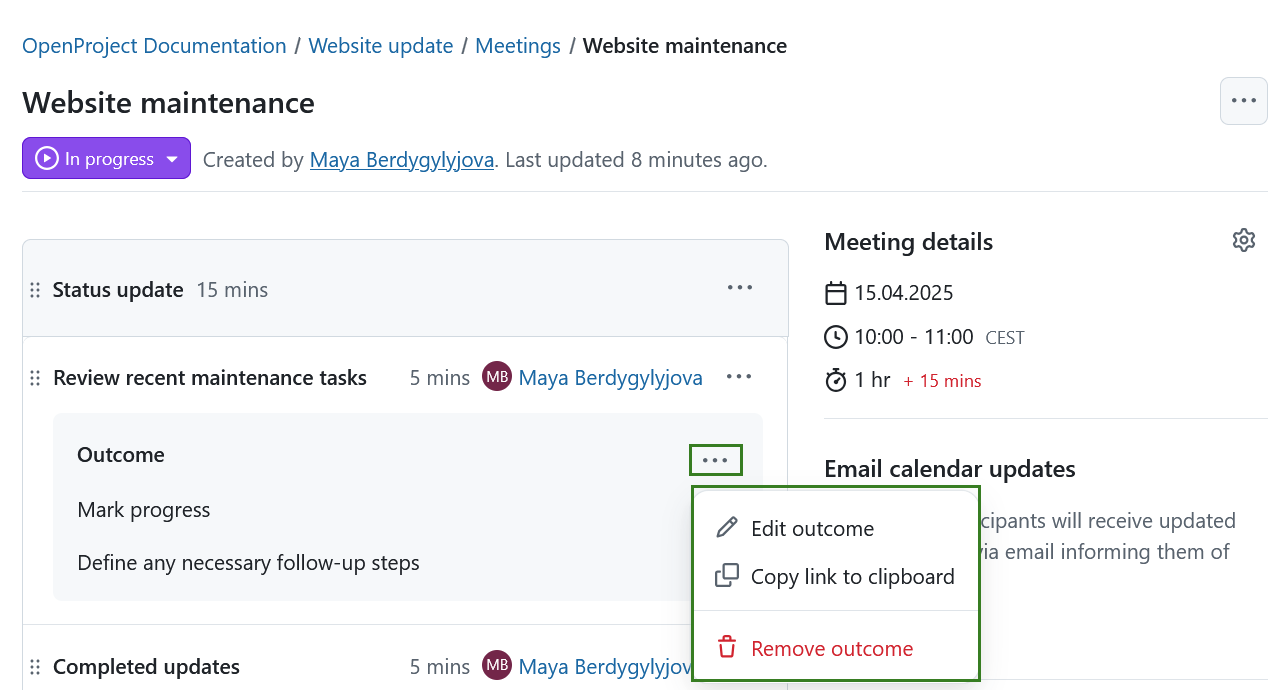
Task: Open the Meeting details settings gear
Action: tap(1243, 240)
